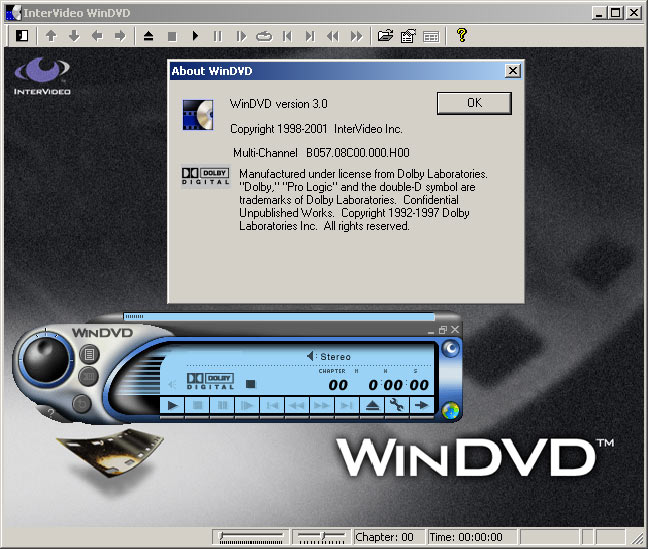Image resolution: width=648 pixels, height=549 pixels.
Task: Rewind using the top toolbar icon
Action: (333, 36)
